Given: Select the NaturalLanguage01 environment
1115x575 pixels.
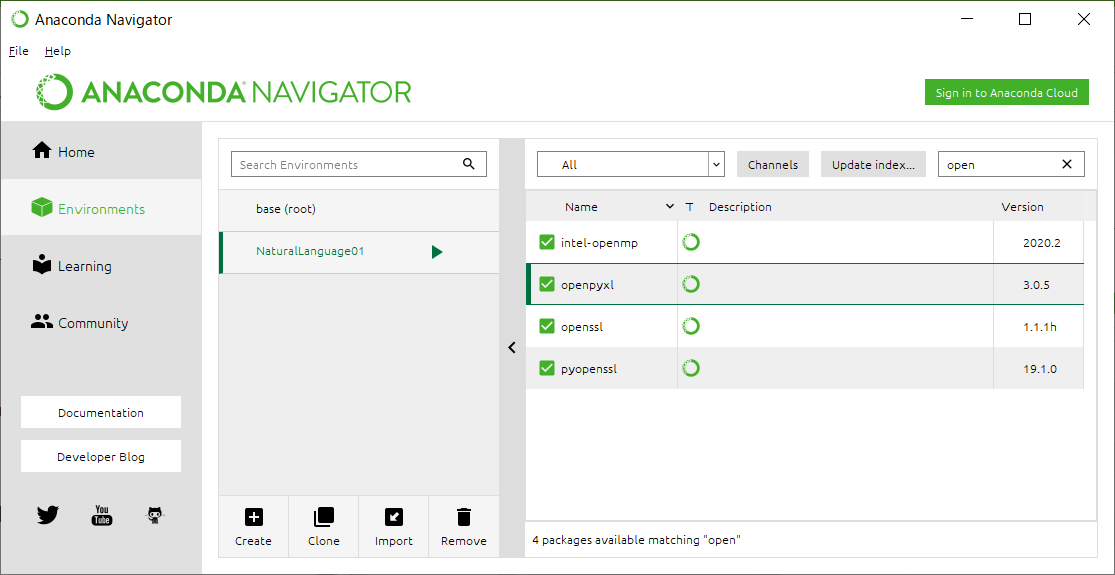Looking at the screenshot, I should [x=359, y=252].
